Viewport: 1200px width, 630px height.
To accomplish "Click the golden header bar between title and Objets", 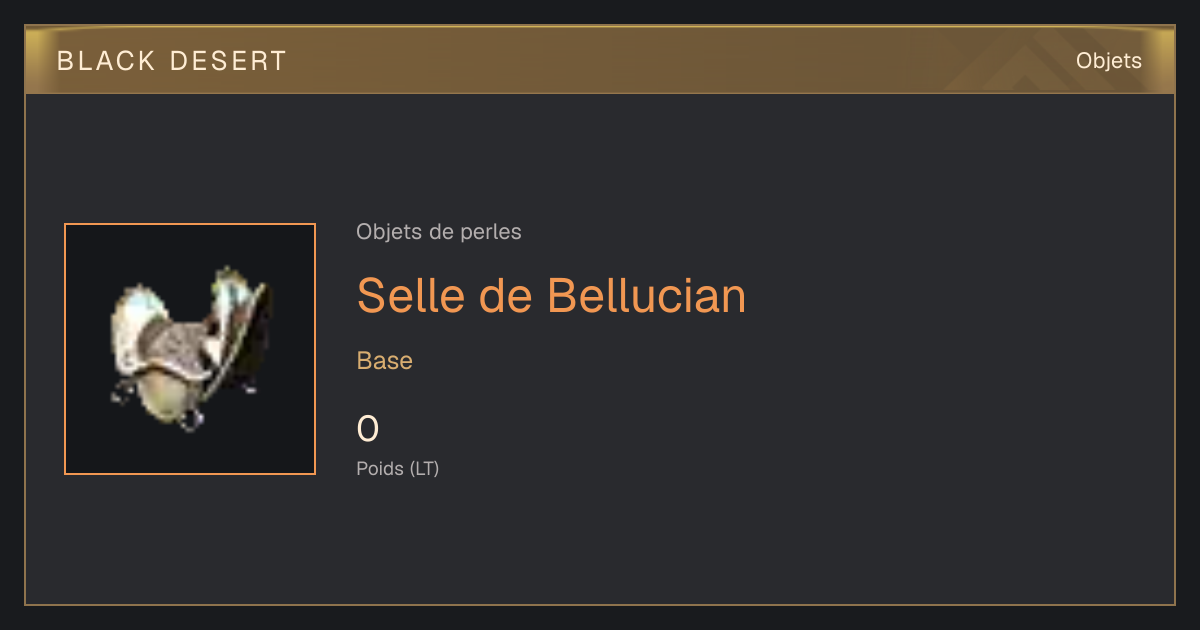I will 680,61.
